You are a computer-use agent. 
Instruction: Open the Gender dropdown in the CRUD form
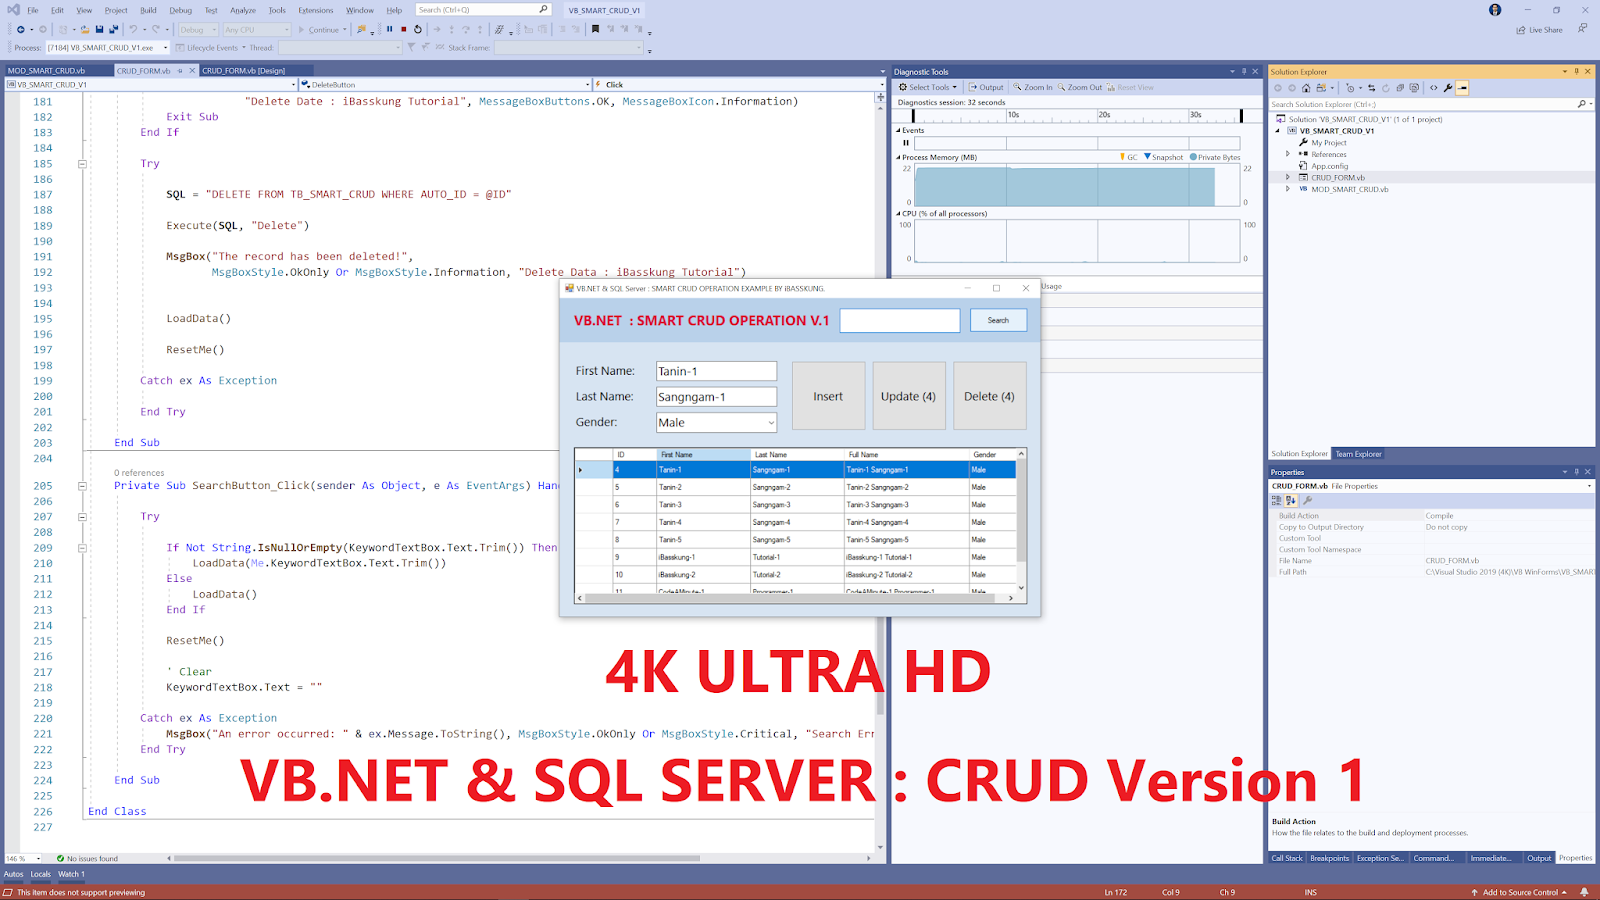tap(770, 423)
